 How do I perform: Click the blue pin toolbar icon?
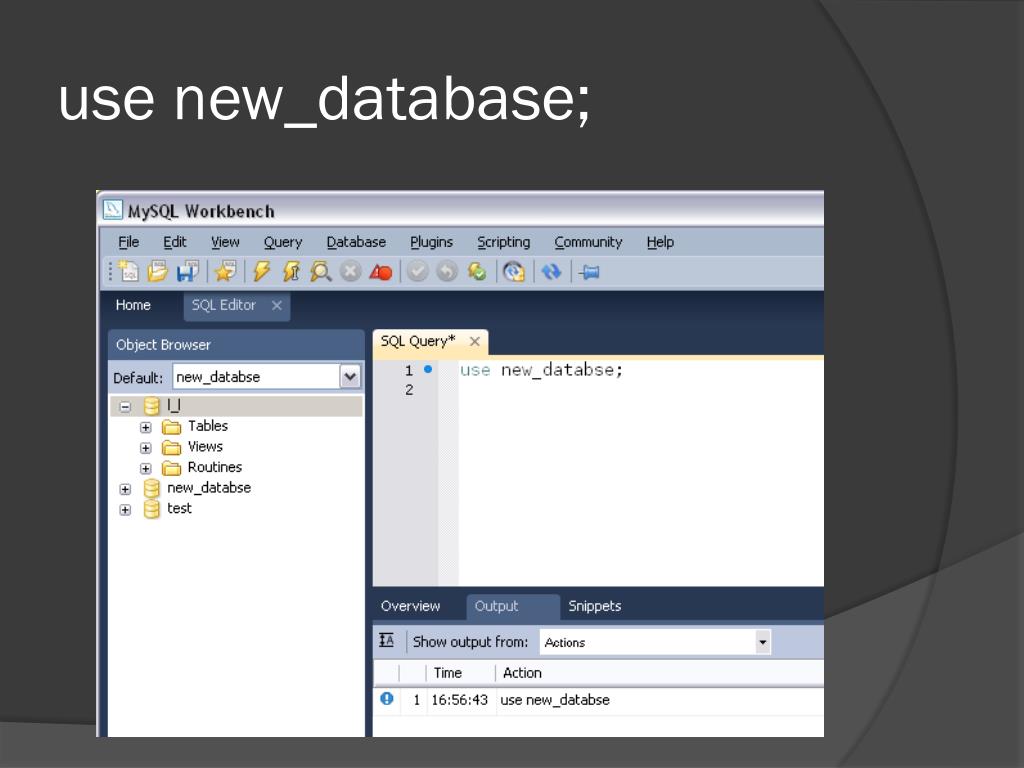coord(589,272)
